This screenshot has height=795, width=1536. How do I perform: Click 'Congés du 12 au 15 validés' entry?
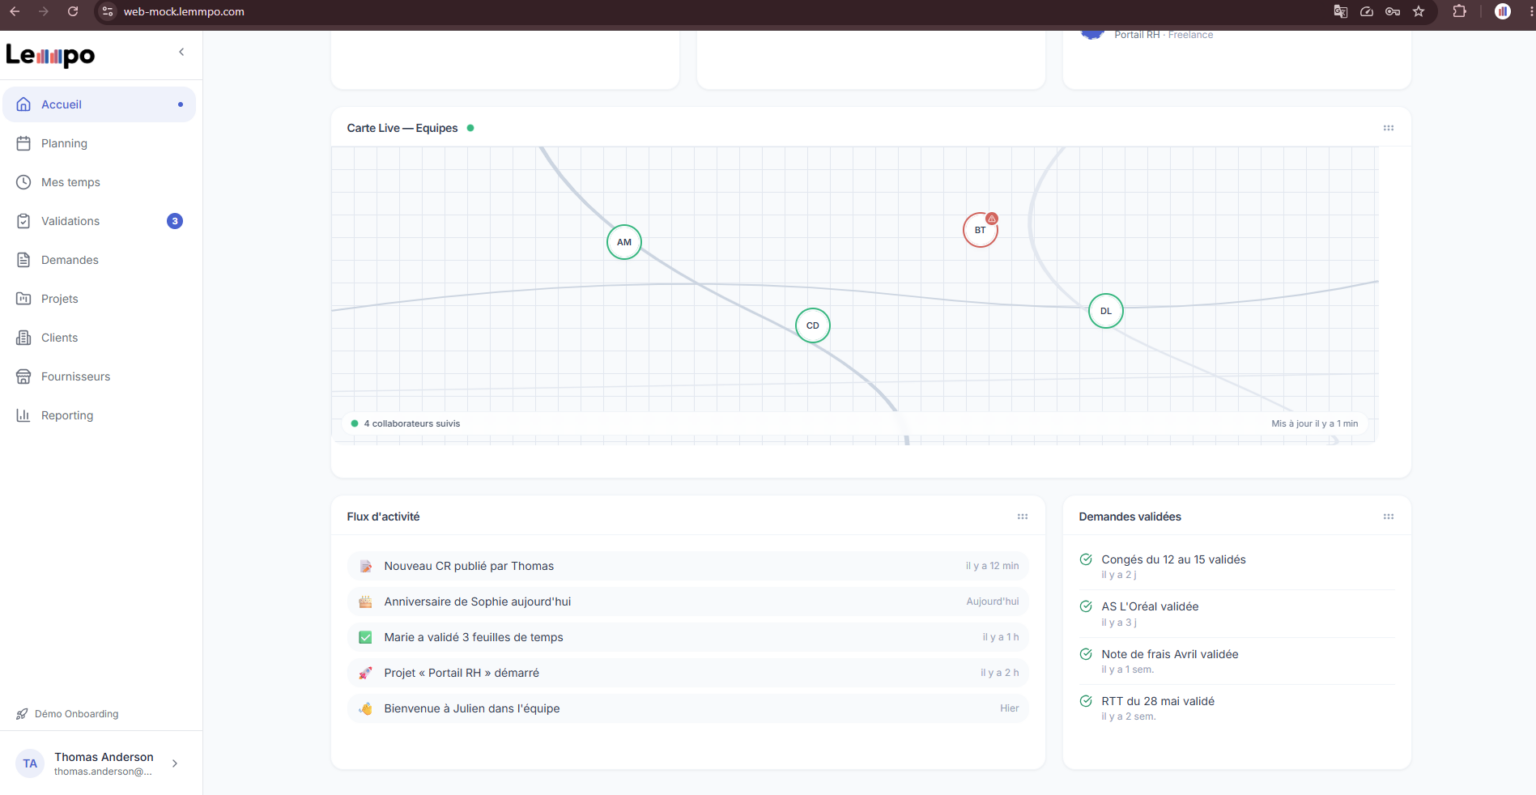click(1237, 567)
